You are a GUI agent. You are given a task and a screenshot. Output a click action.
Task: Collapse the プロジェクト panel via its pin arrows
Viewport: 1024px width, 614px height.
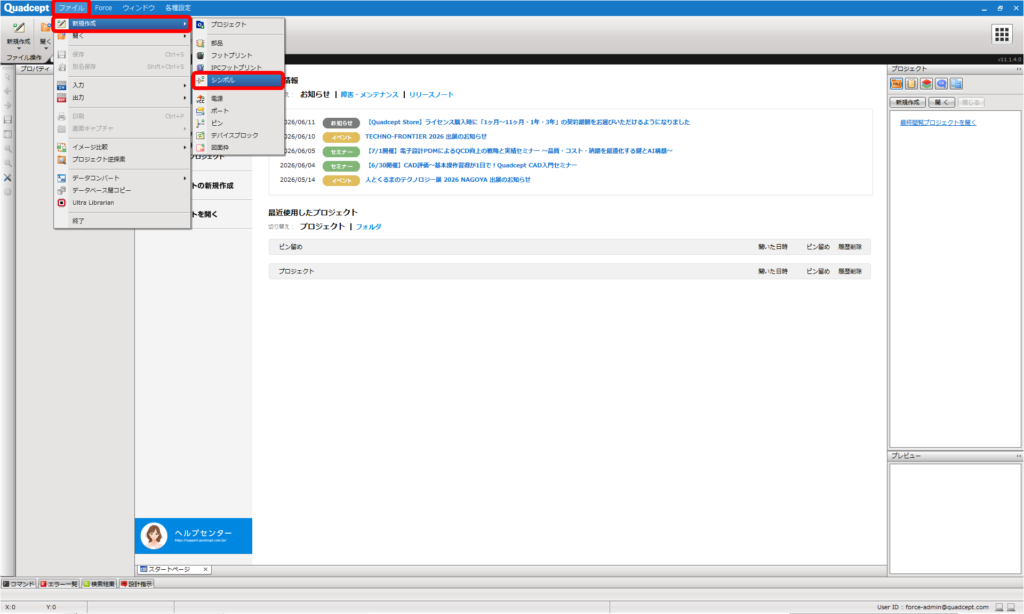coord(1018,69)
